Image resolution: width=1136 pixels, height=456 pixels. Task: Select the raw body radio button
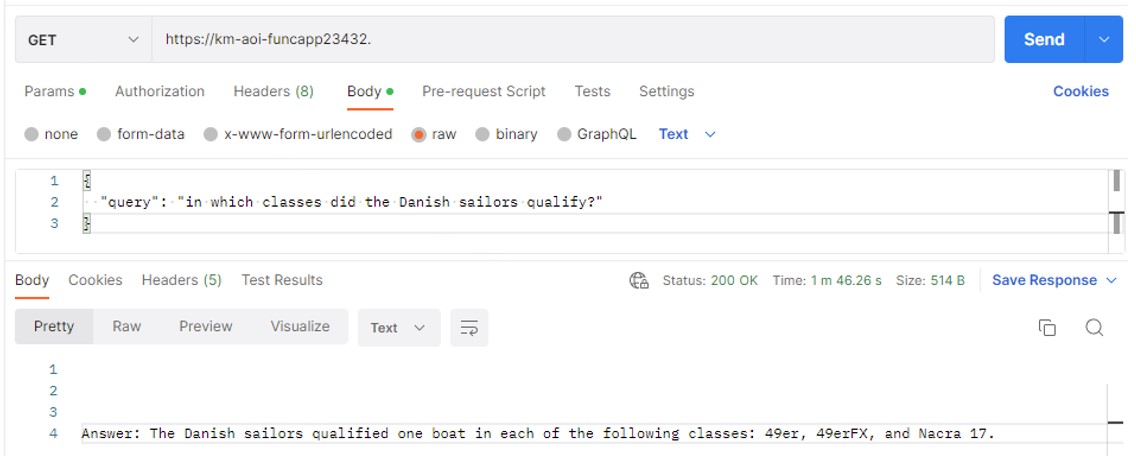[x=419, y=135]
